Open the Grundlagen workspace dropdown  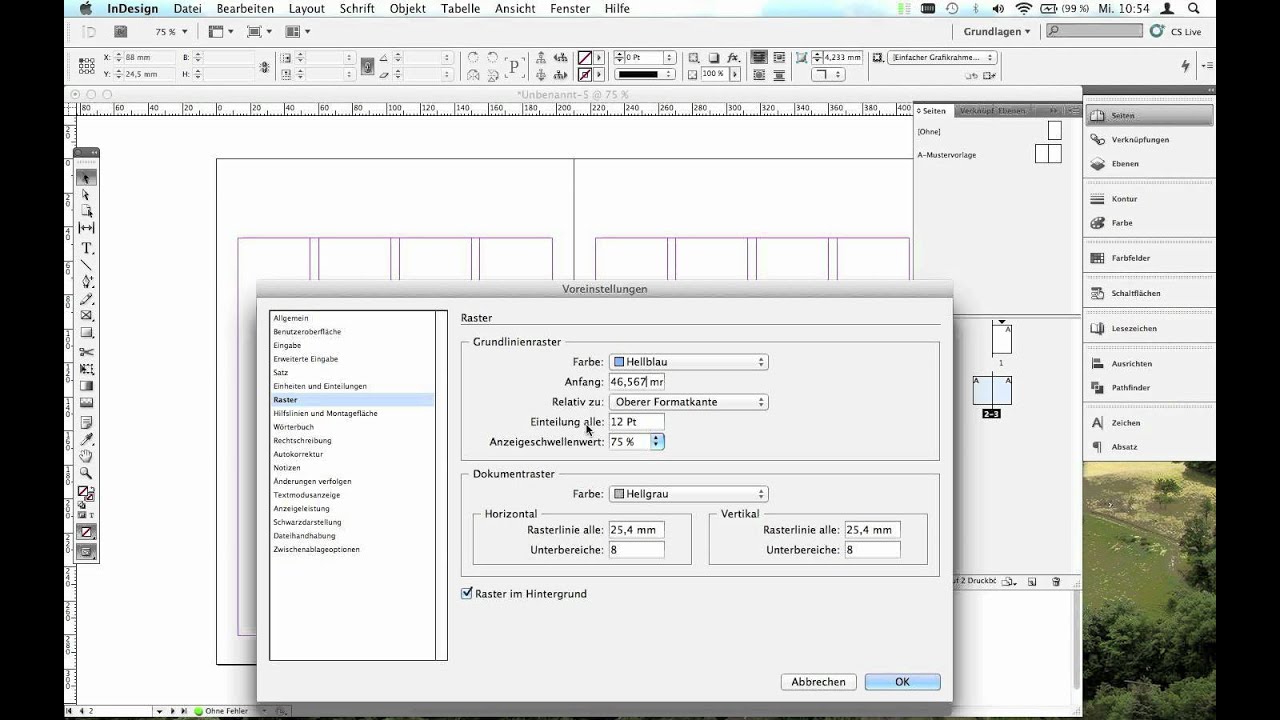tap(997, 32)
